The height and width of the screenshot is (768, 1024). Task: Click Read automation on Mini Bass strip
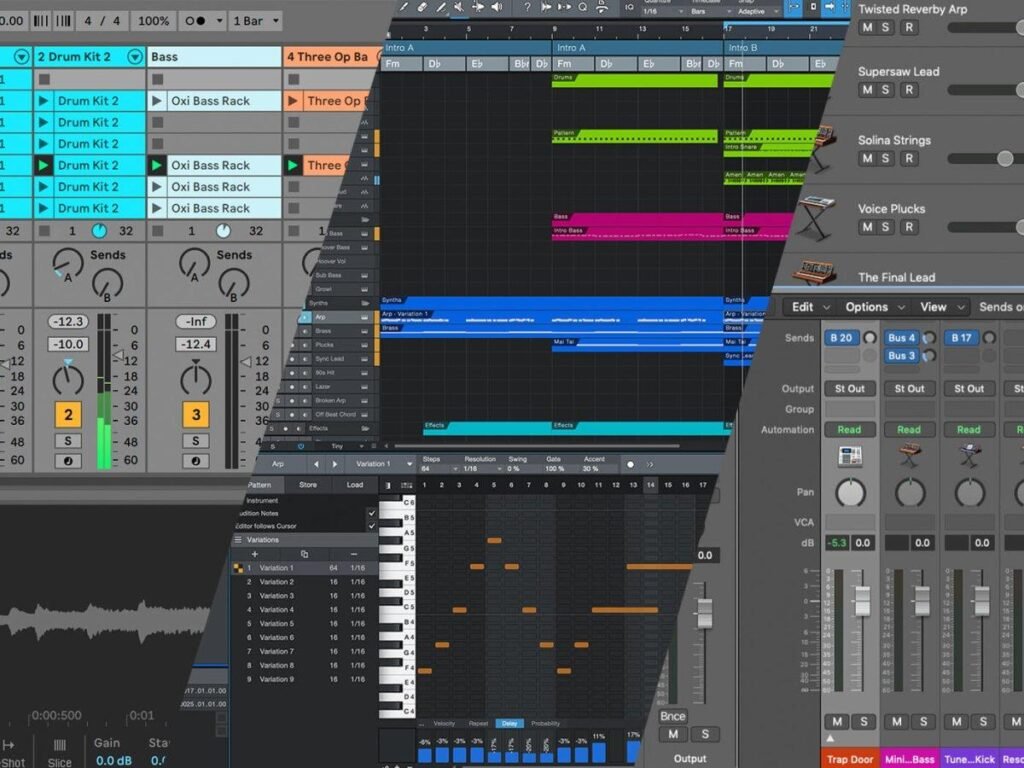[909, 430]
